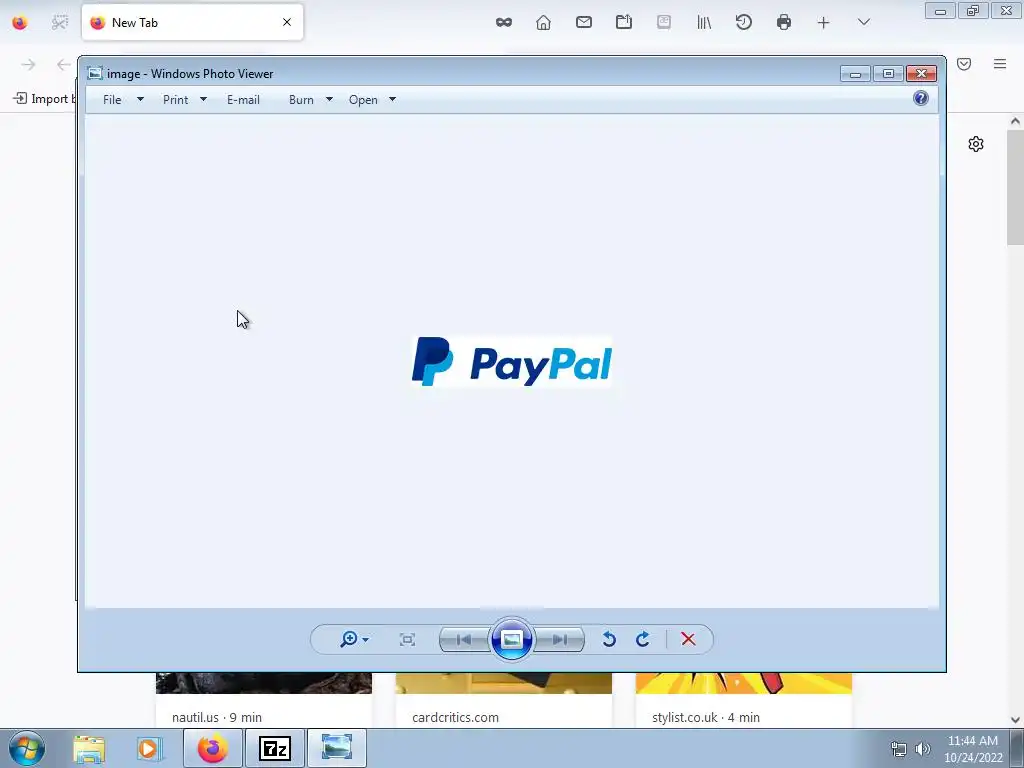Click the Firefox email link icon
Screen dimensions: 1024x768
tap(584, 22)
